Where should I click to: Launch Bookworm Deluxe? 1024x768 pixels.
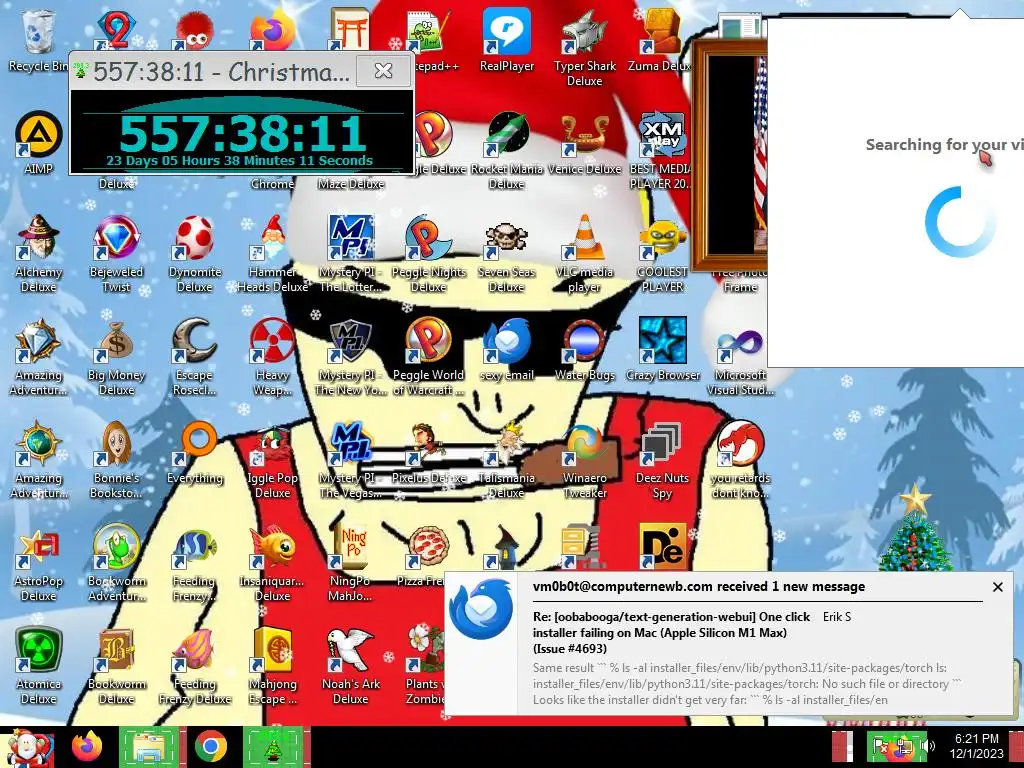pos(116,666)
